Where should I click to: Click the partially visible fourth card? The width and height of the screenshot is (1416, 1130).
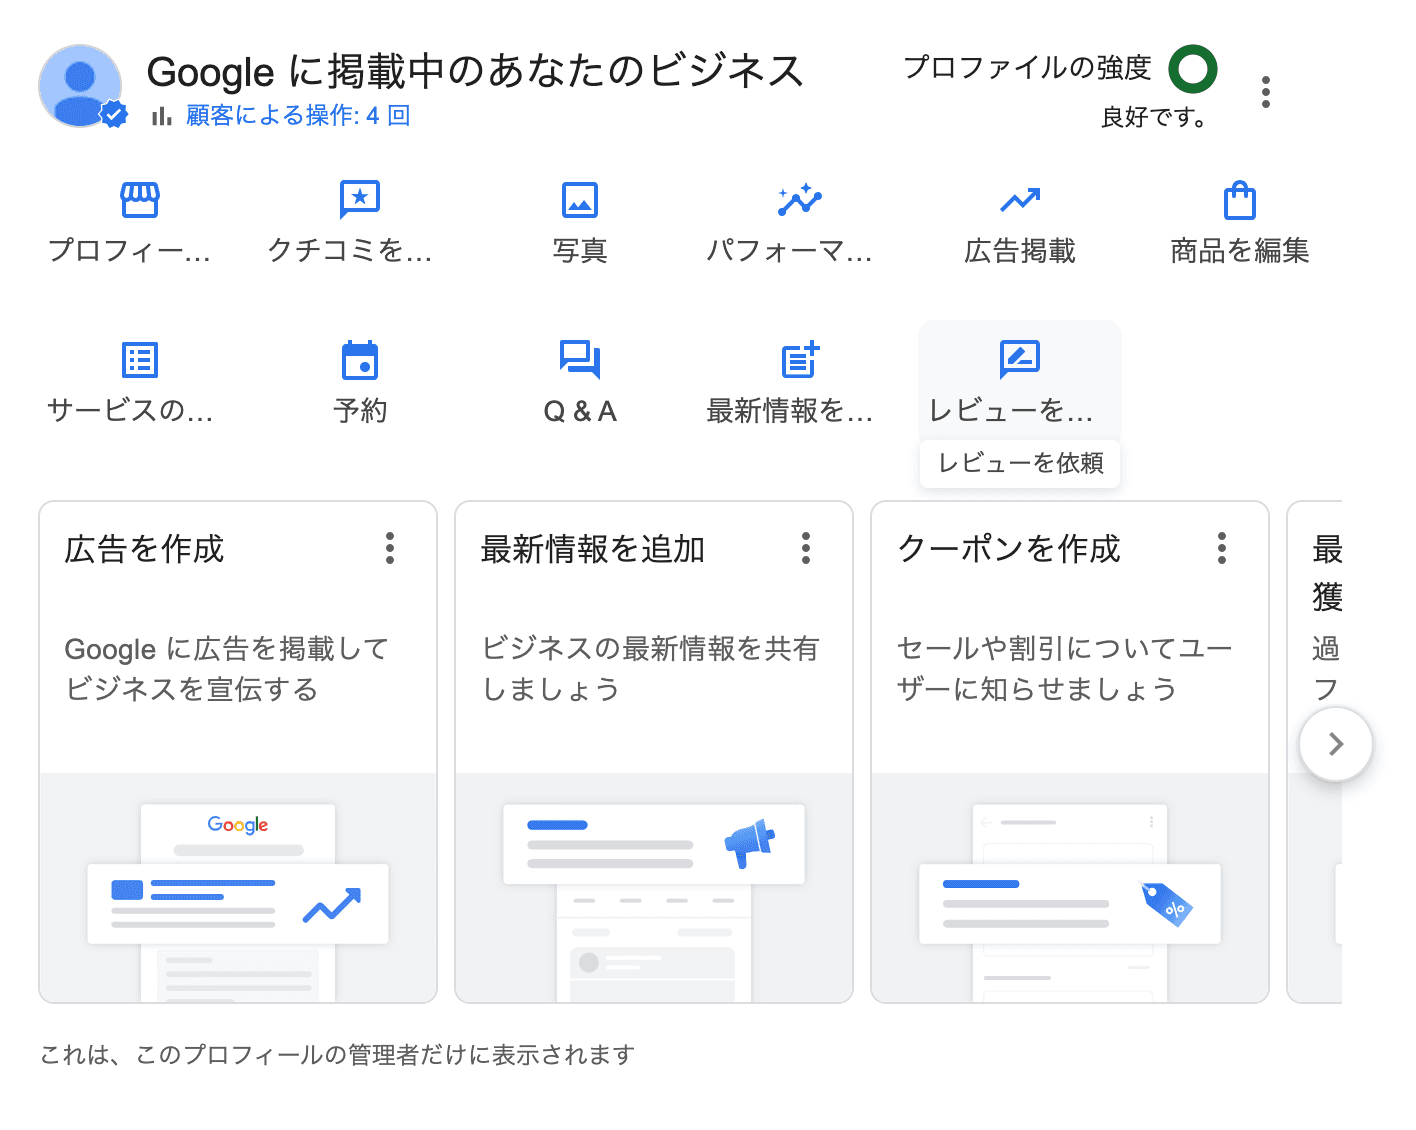point(1314,752)
